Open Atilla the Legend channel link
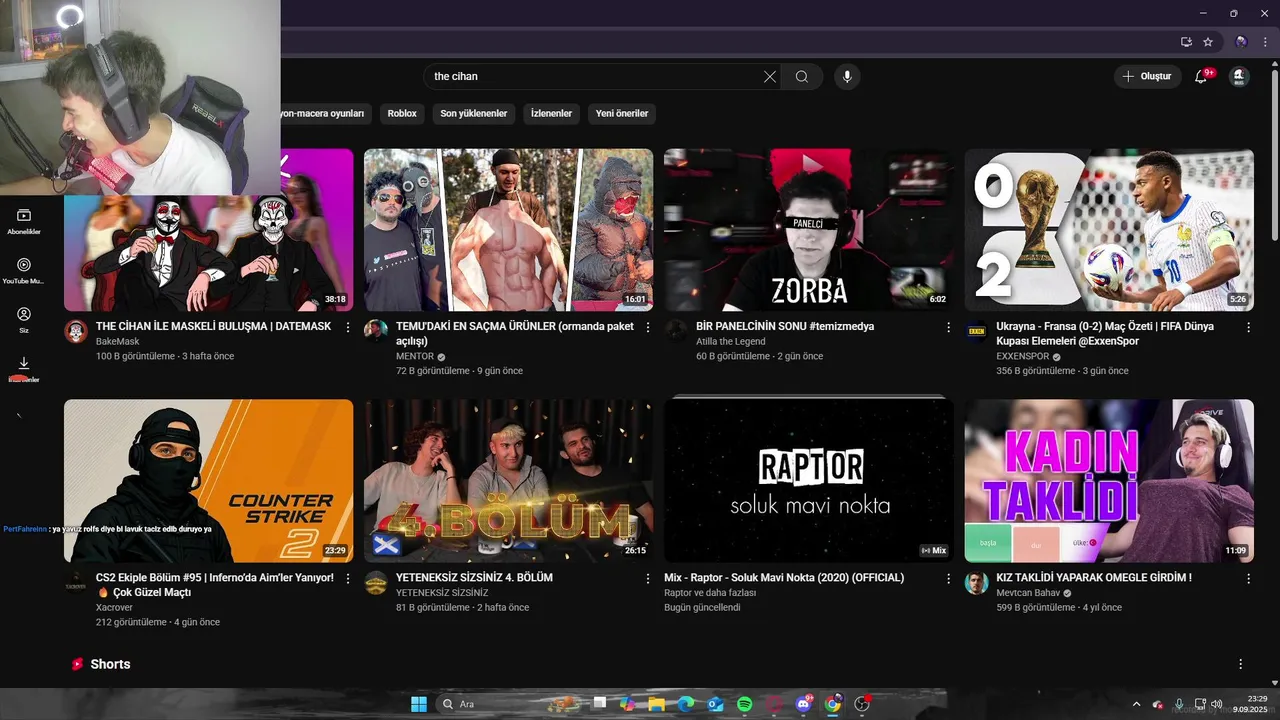This screenshot has height=720, width=1280. pyautogui.click(x=731, y=341)
